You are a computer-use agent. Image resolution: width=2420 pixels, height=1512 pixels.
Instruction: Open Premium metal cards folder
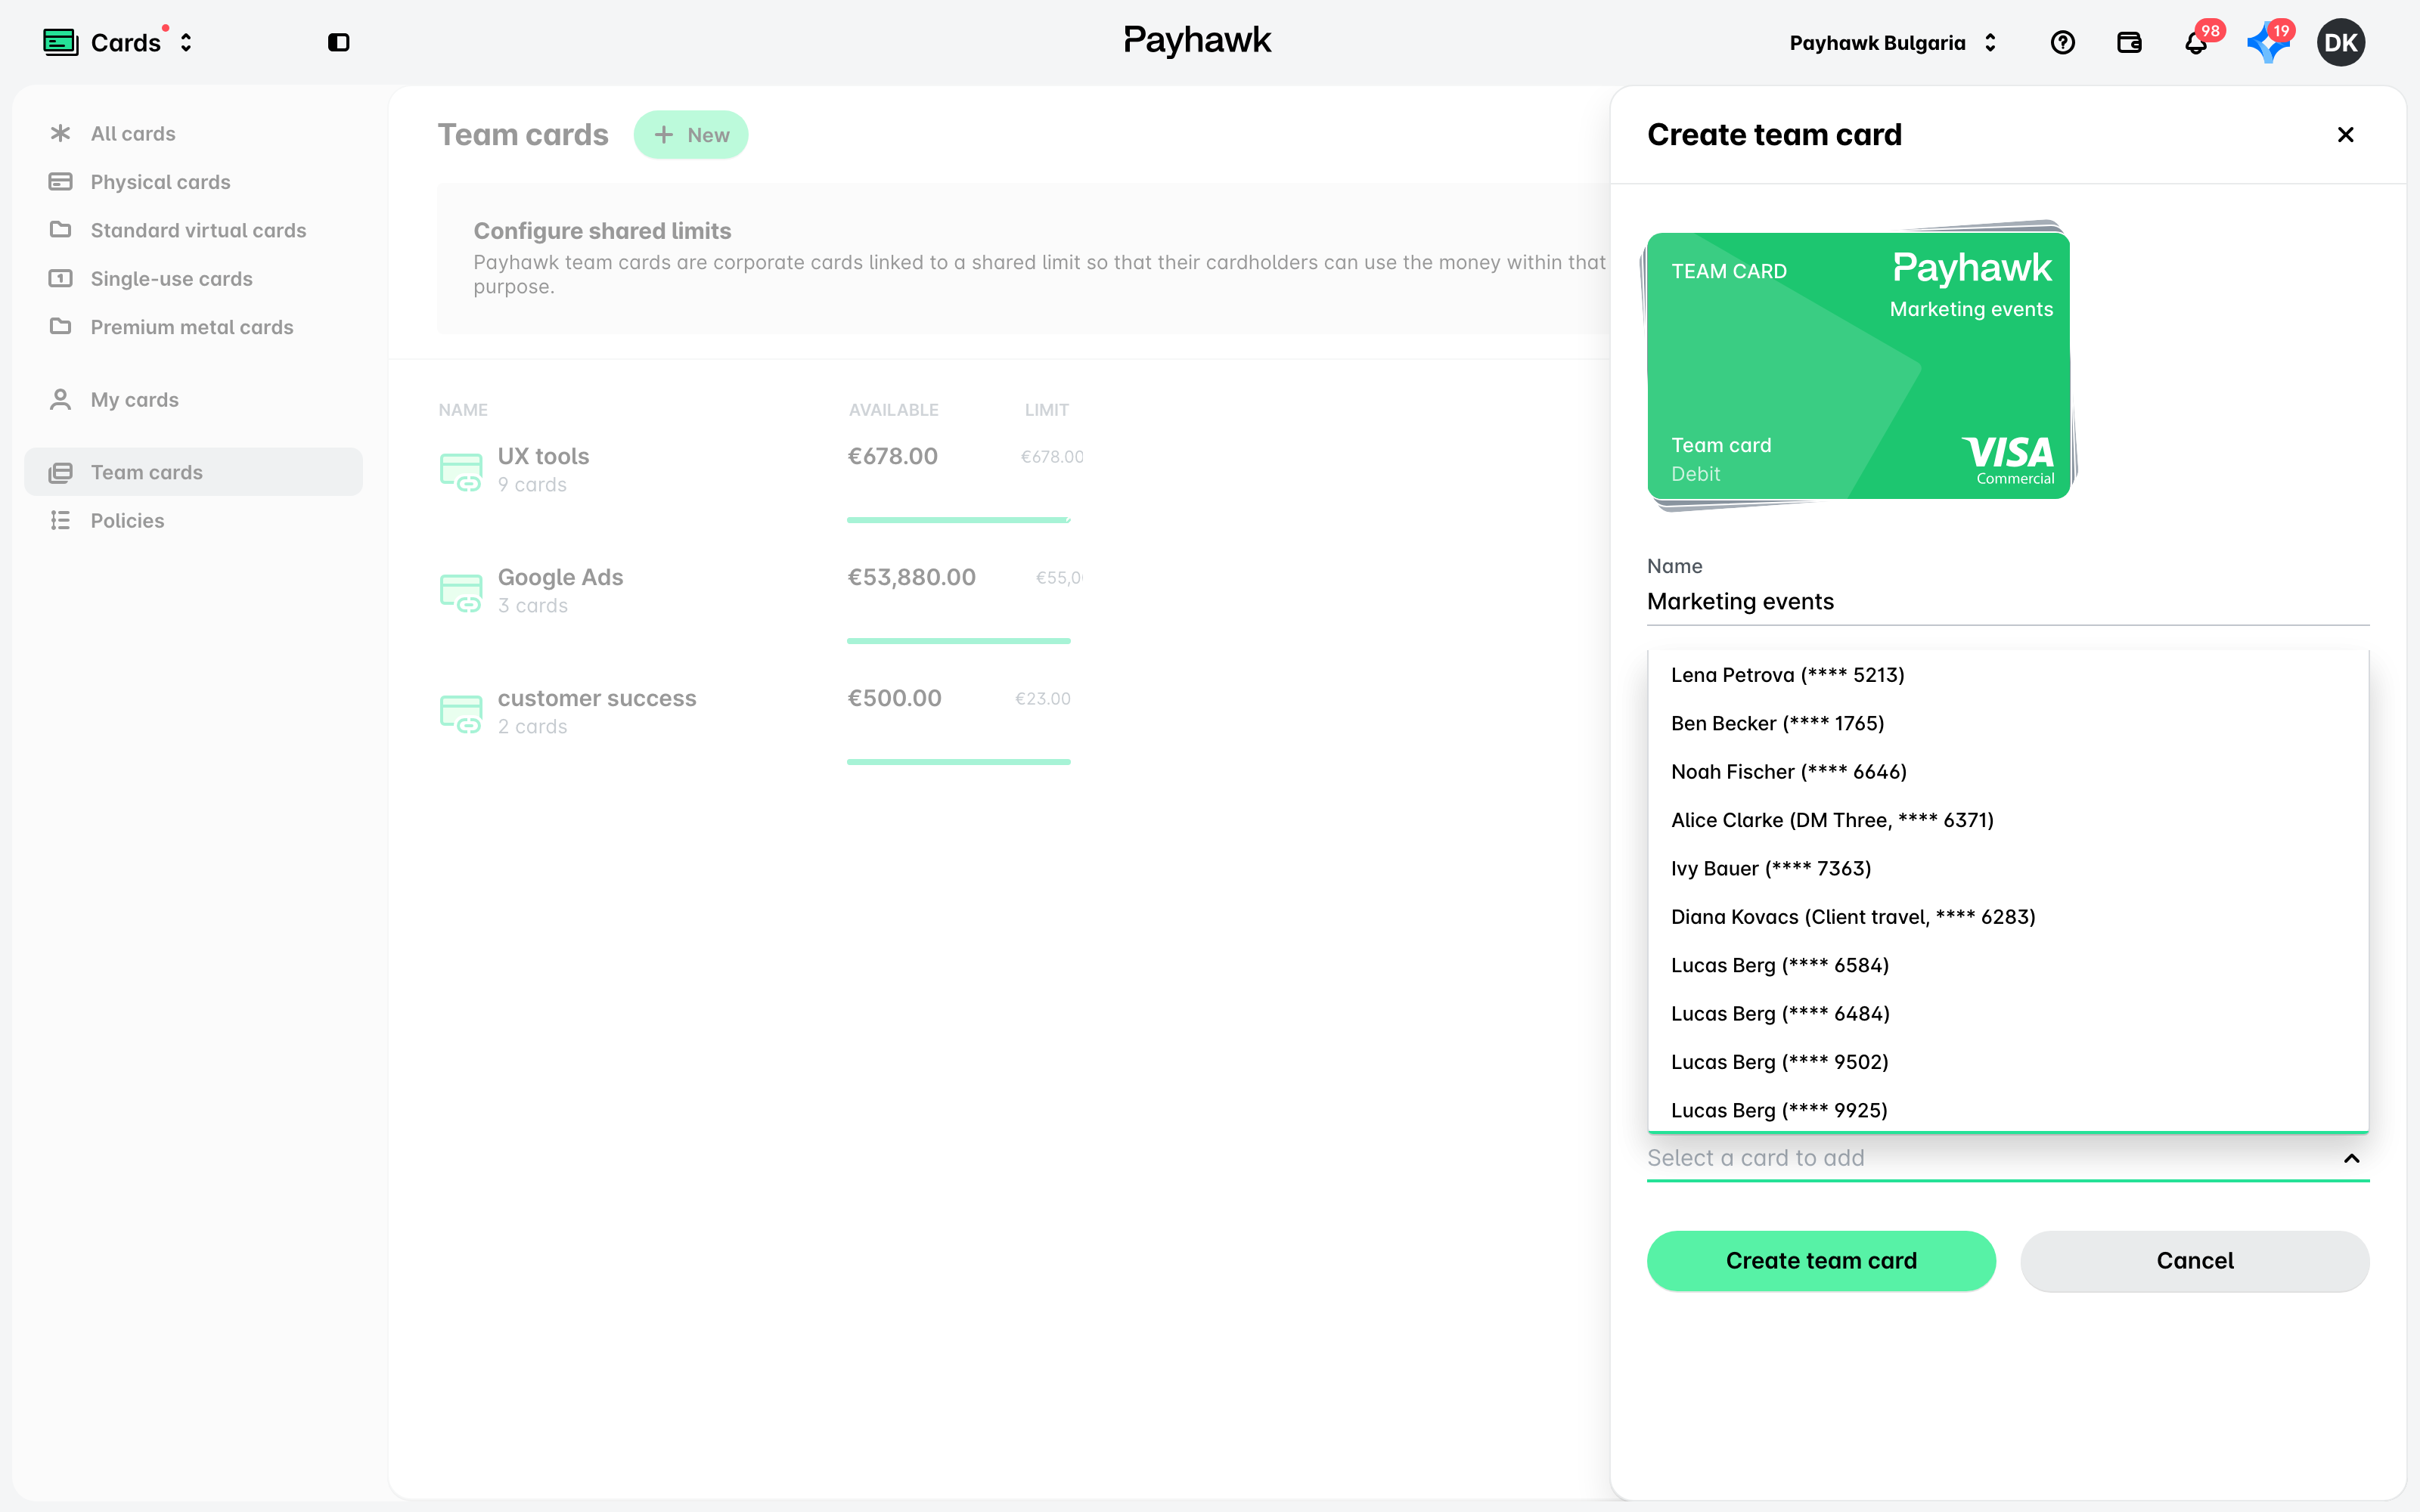(x=193, y=327)
